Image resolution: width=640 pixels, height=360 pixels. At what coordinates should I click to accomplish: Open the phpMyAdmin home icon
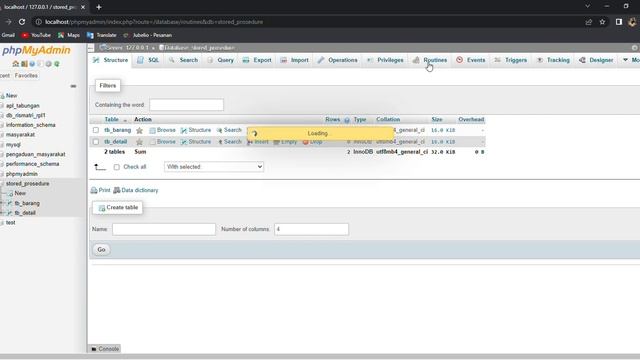(16, 64)
